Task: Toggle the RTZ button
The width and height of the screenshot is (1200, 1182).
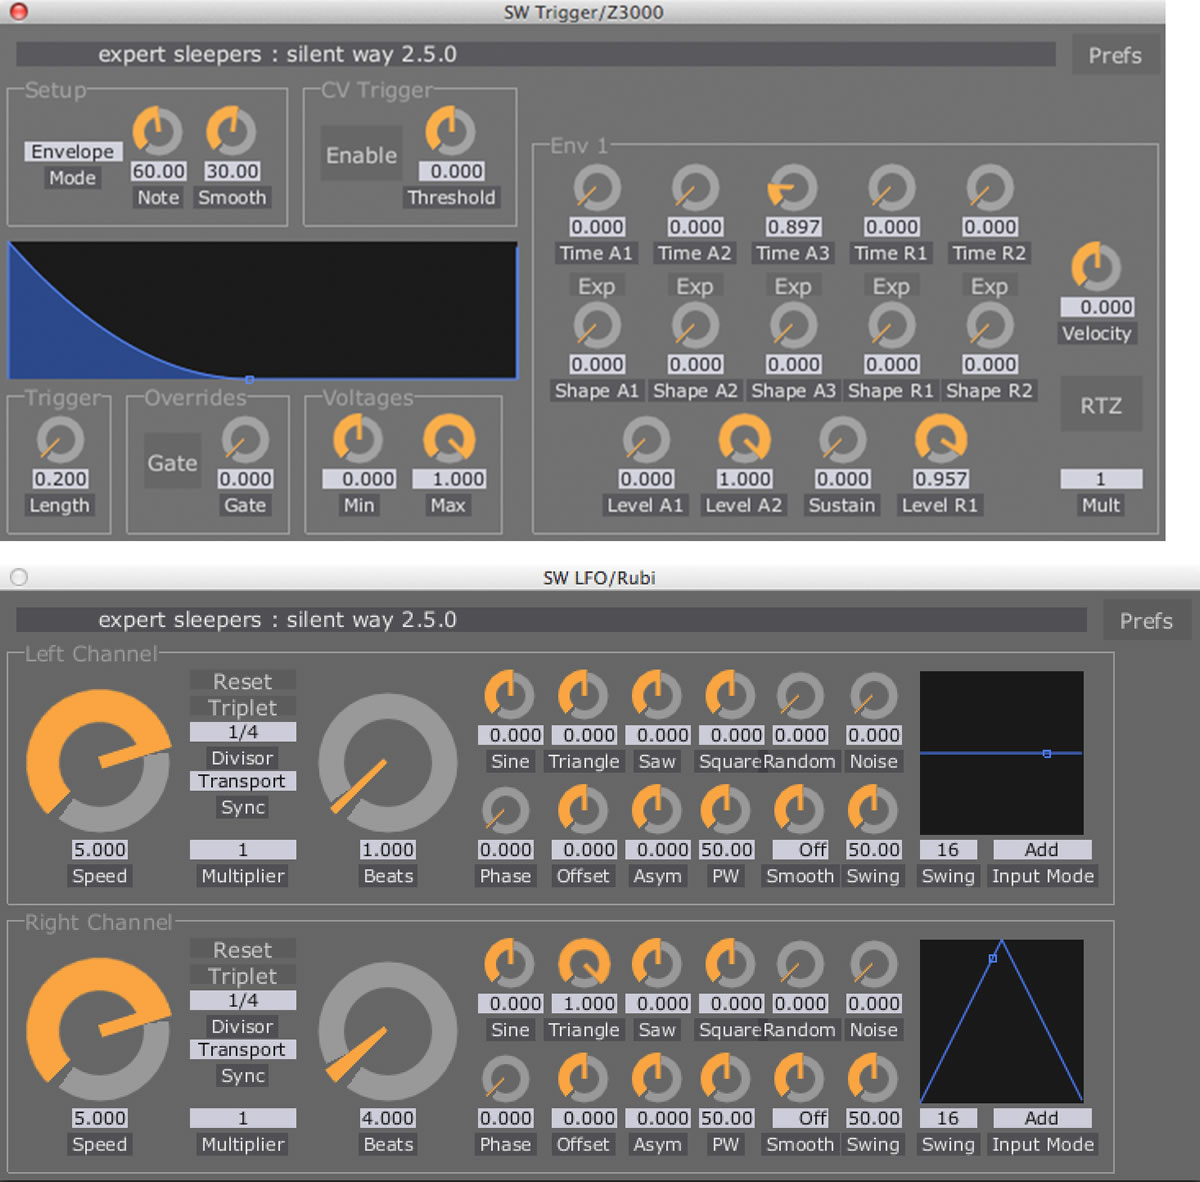Action: click(x=1100, y=404)
